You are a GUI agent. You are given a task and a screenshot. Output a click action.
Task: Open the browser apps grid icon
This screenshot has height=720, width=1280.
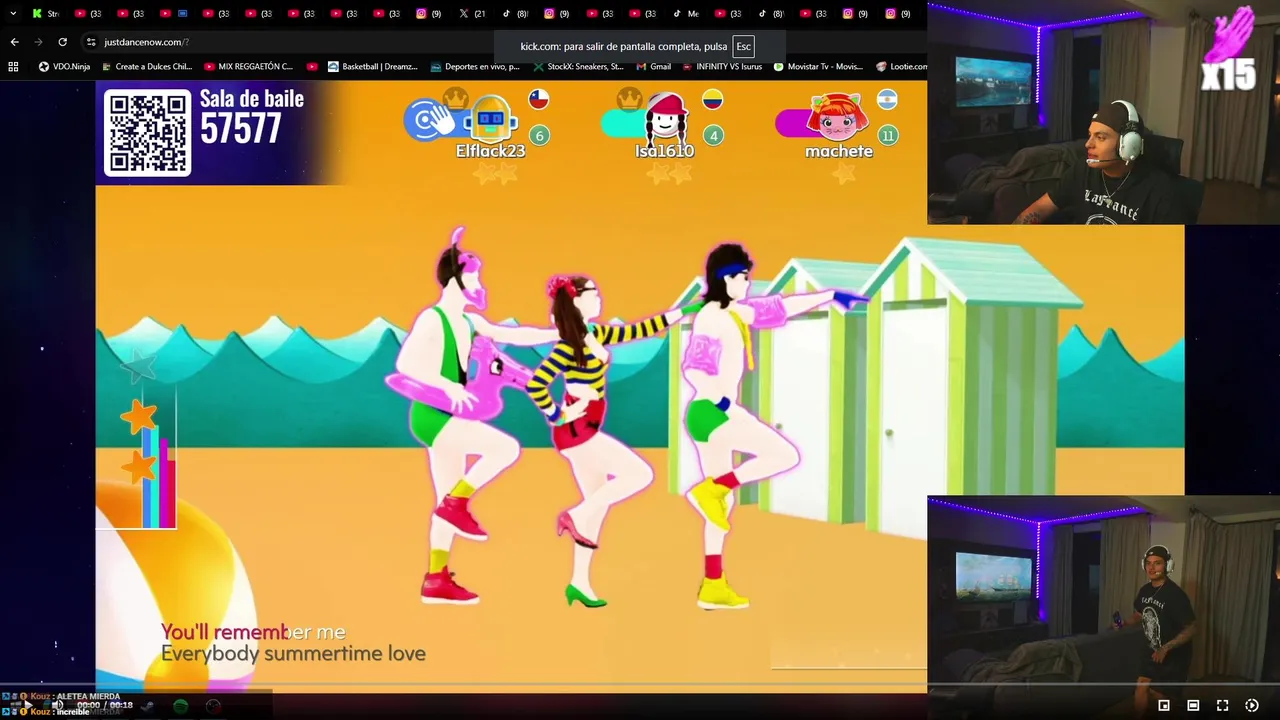pos(13,67)
